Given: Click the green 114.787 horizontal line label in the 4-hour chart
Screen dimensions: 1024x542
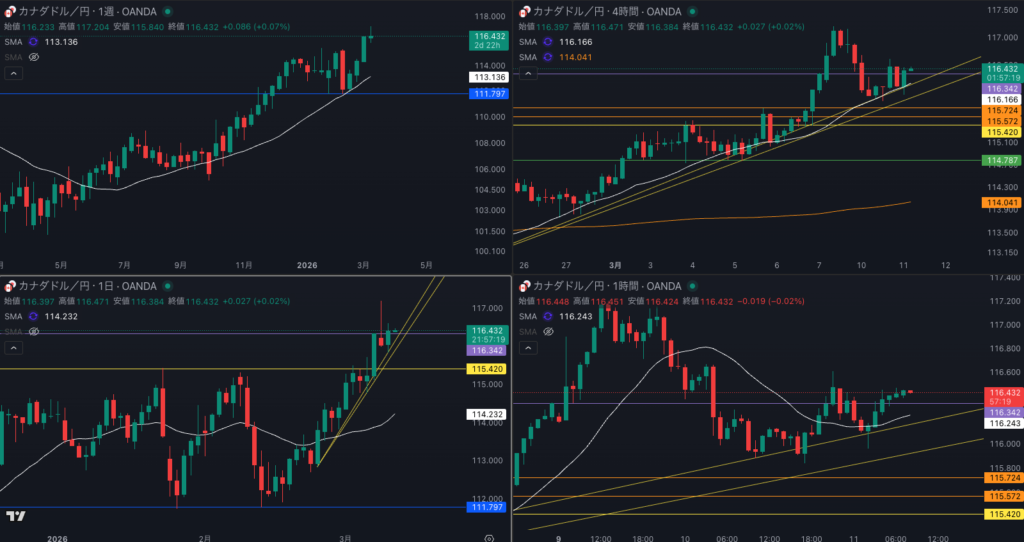Looking at the screenshot, I should (1002, 160).
